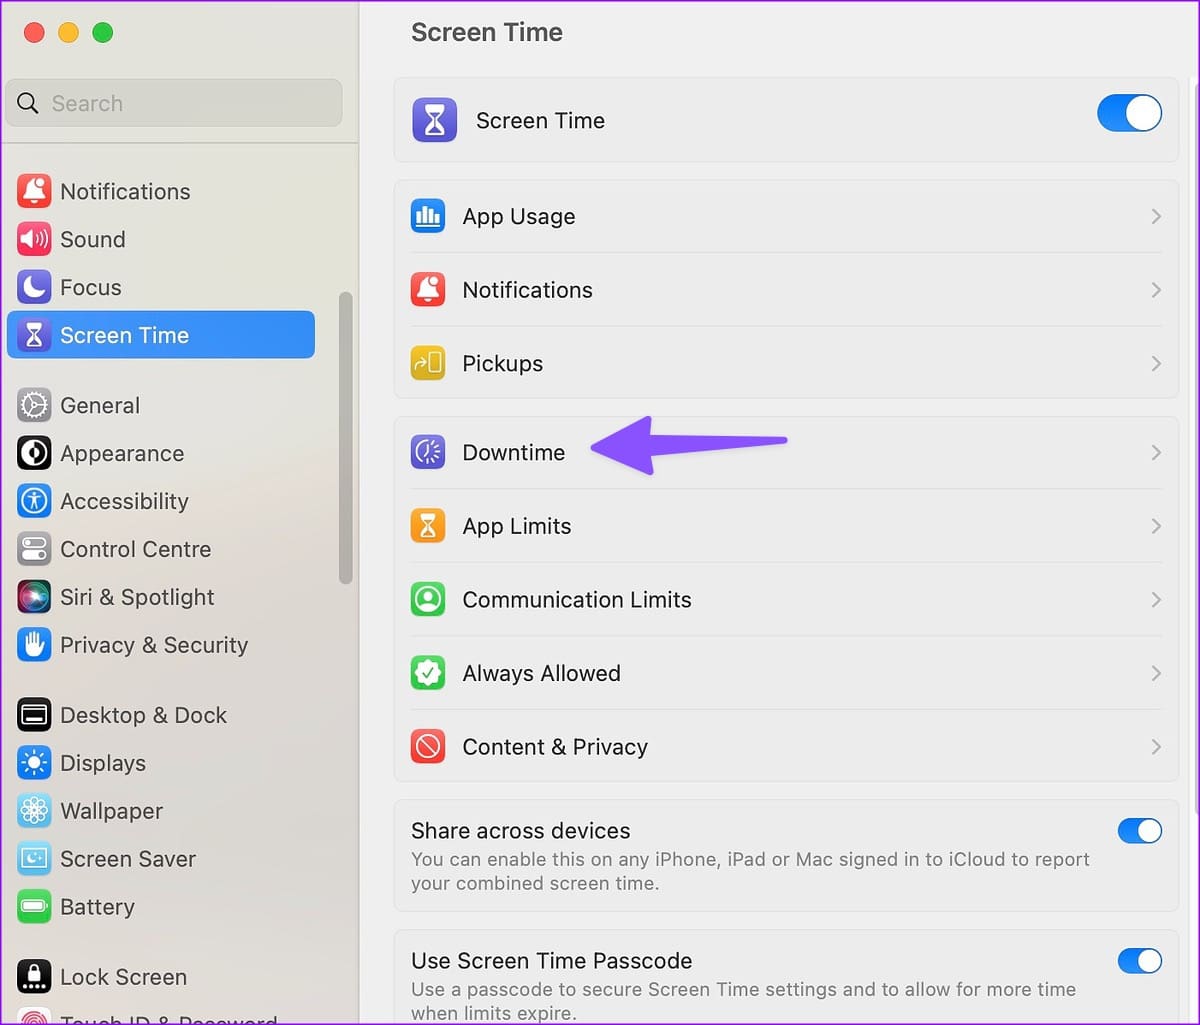Turn off the main Screen Time switch

point(1129,113)
